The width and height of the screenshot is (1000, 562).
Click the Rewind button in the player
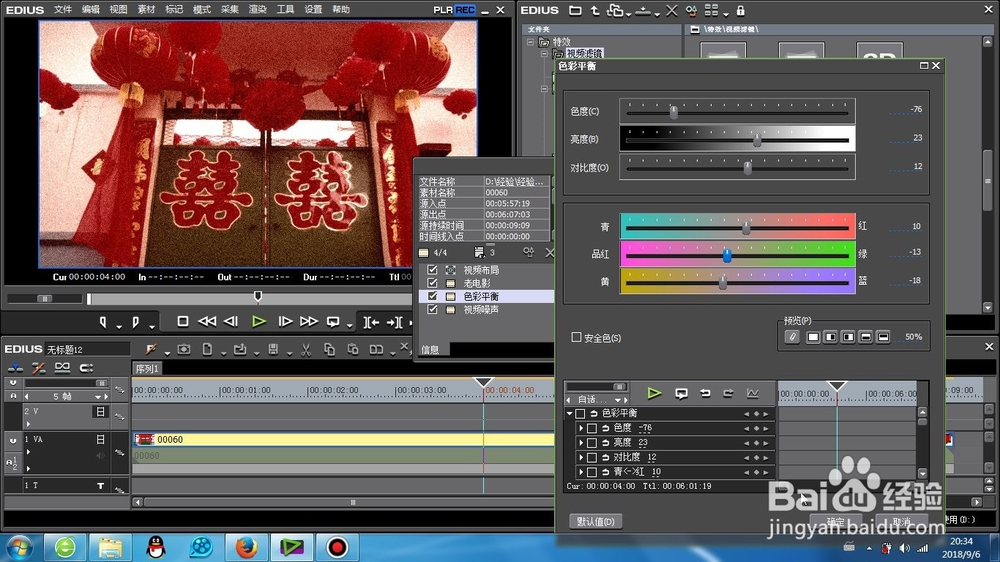pos(207,322)
